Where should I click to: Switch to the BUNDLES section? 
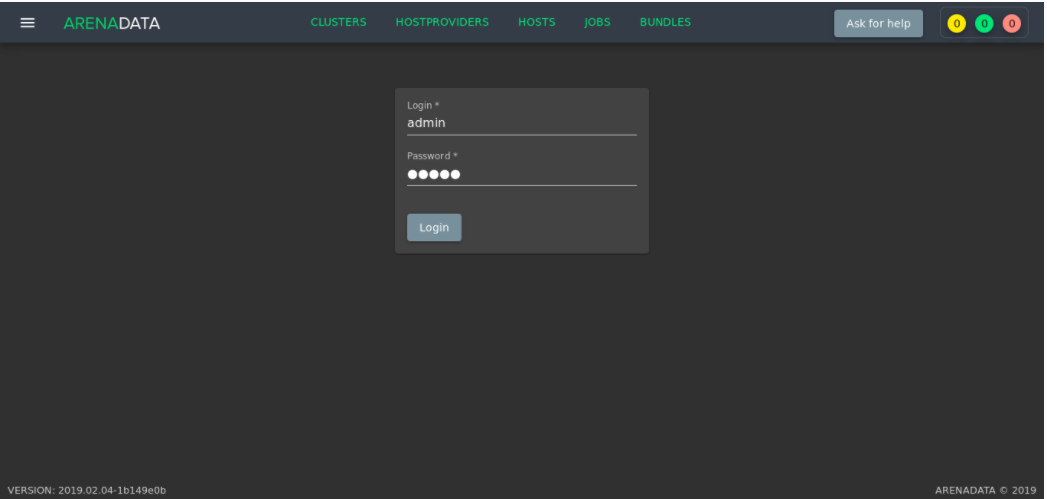[665, 22]
